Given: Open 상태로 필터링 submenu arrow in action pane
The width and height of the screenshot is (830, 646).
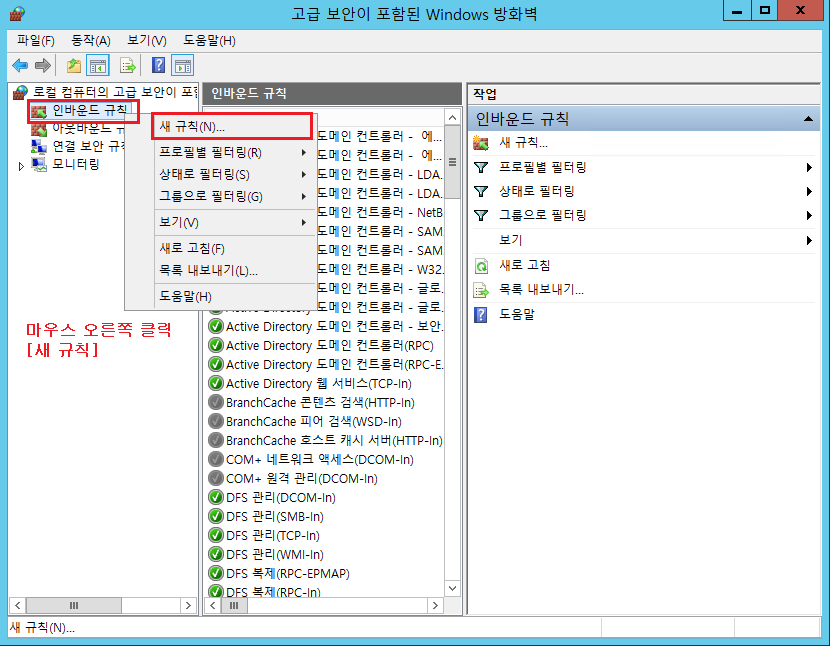Looking at the screenshot, I should (x=809, y=192).
